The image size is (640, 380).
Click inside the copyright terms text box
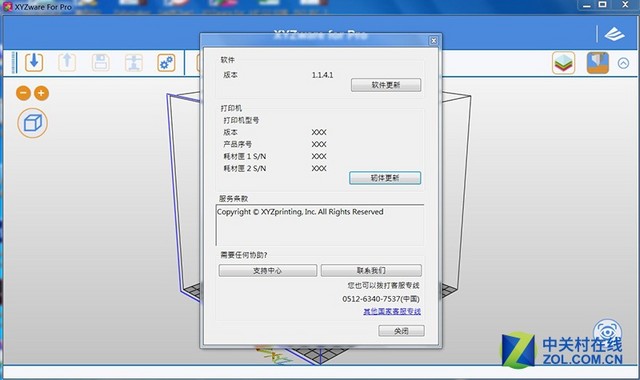(320, 225)
